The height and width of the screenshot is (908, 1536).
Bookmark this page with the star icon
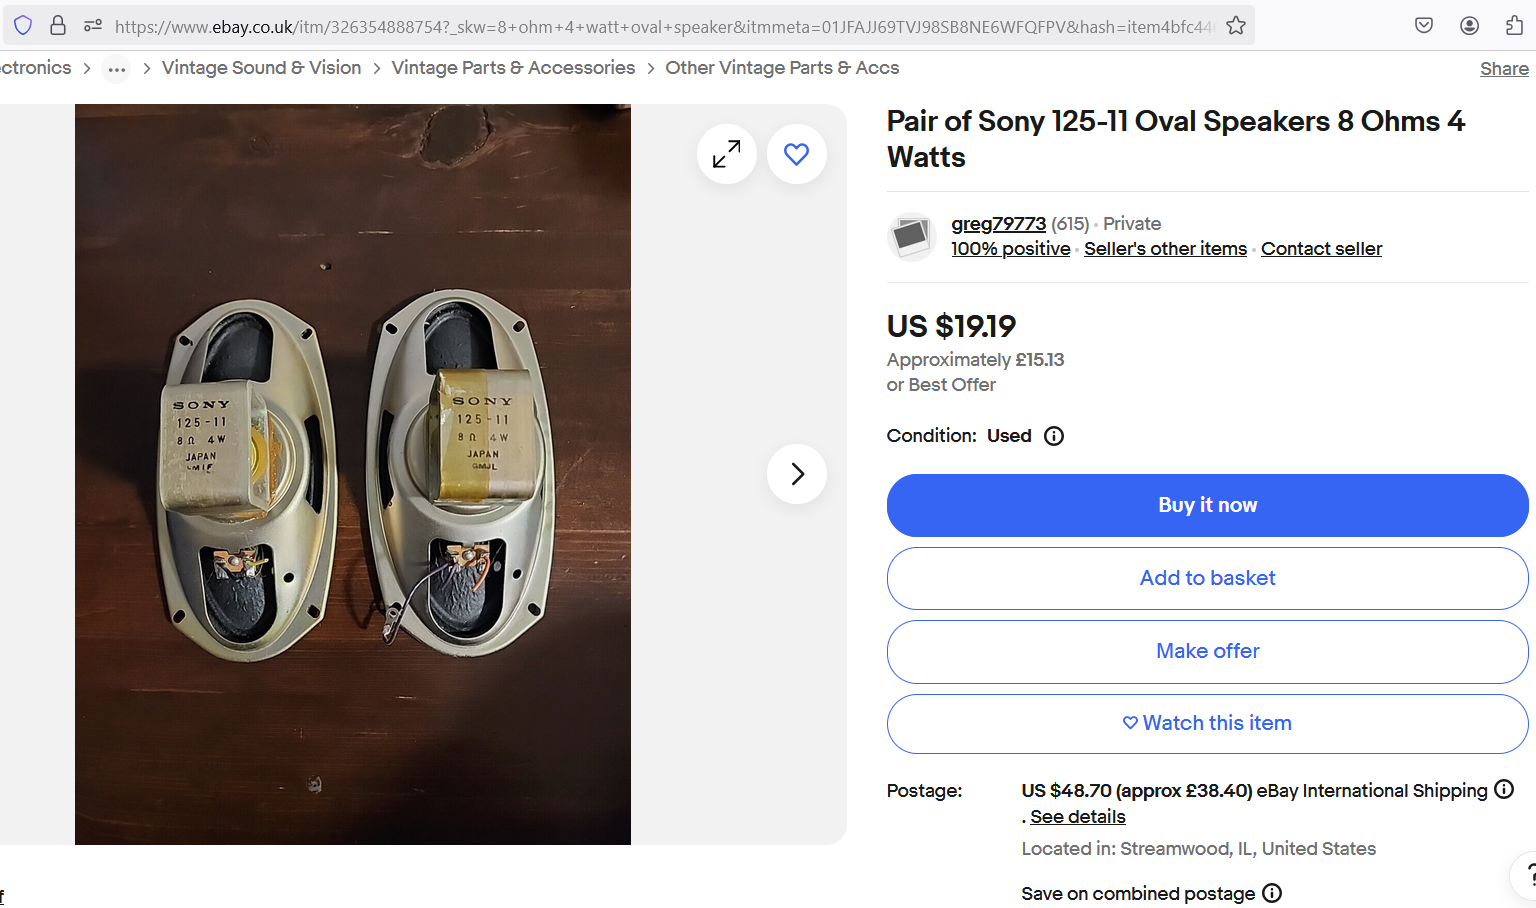[1236, 26]
